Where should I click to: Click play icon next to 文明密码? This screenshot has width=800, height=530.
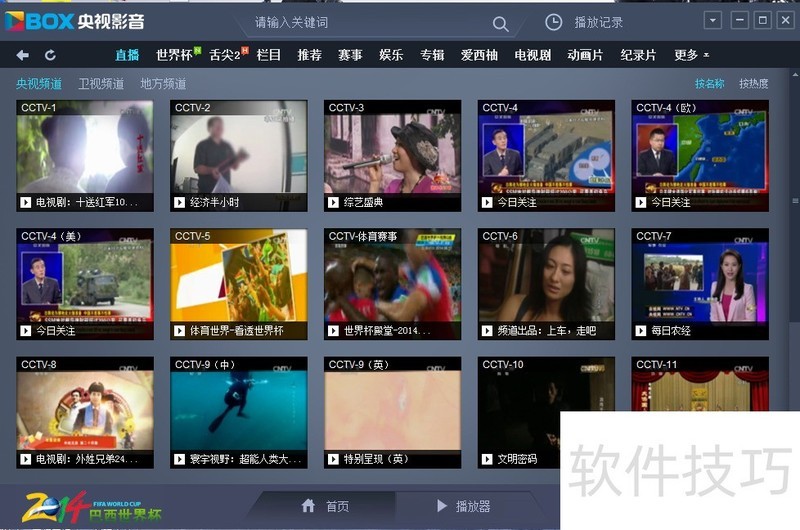487,459
